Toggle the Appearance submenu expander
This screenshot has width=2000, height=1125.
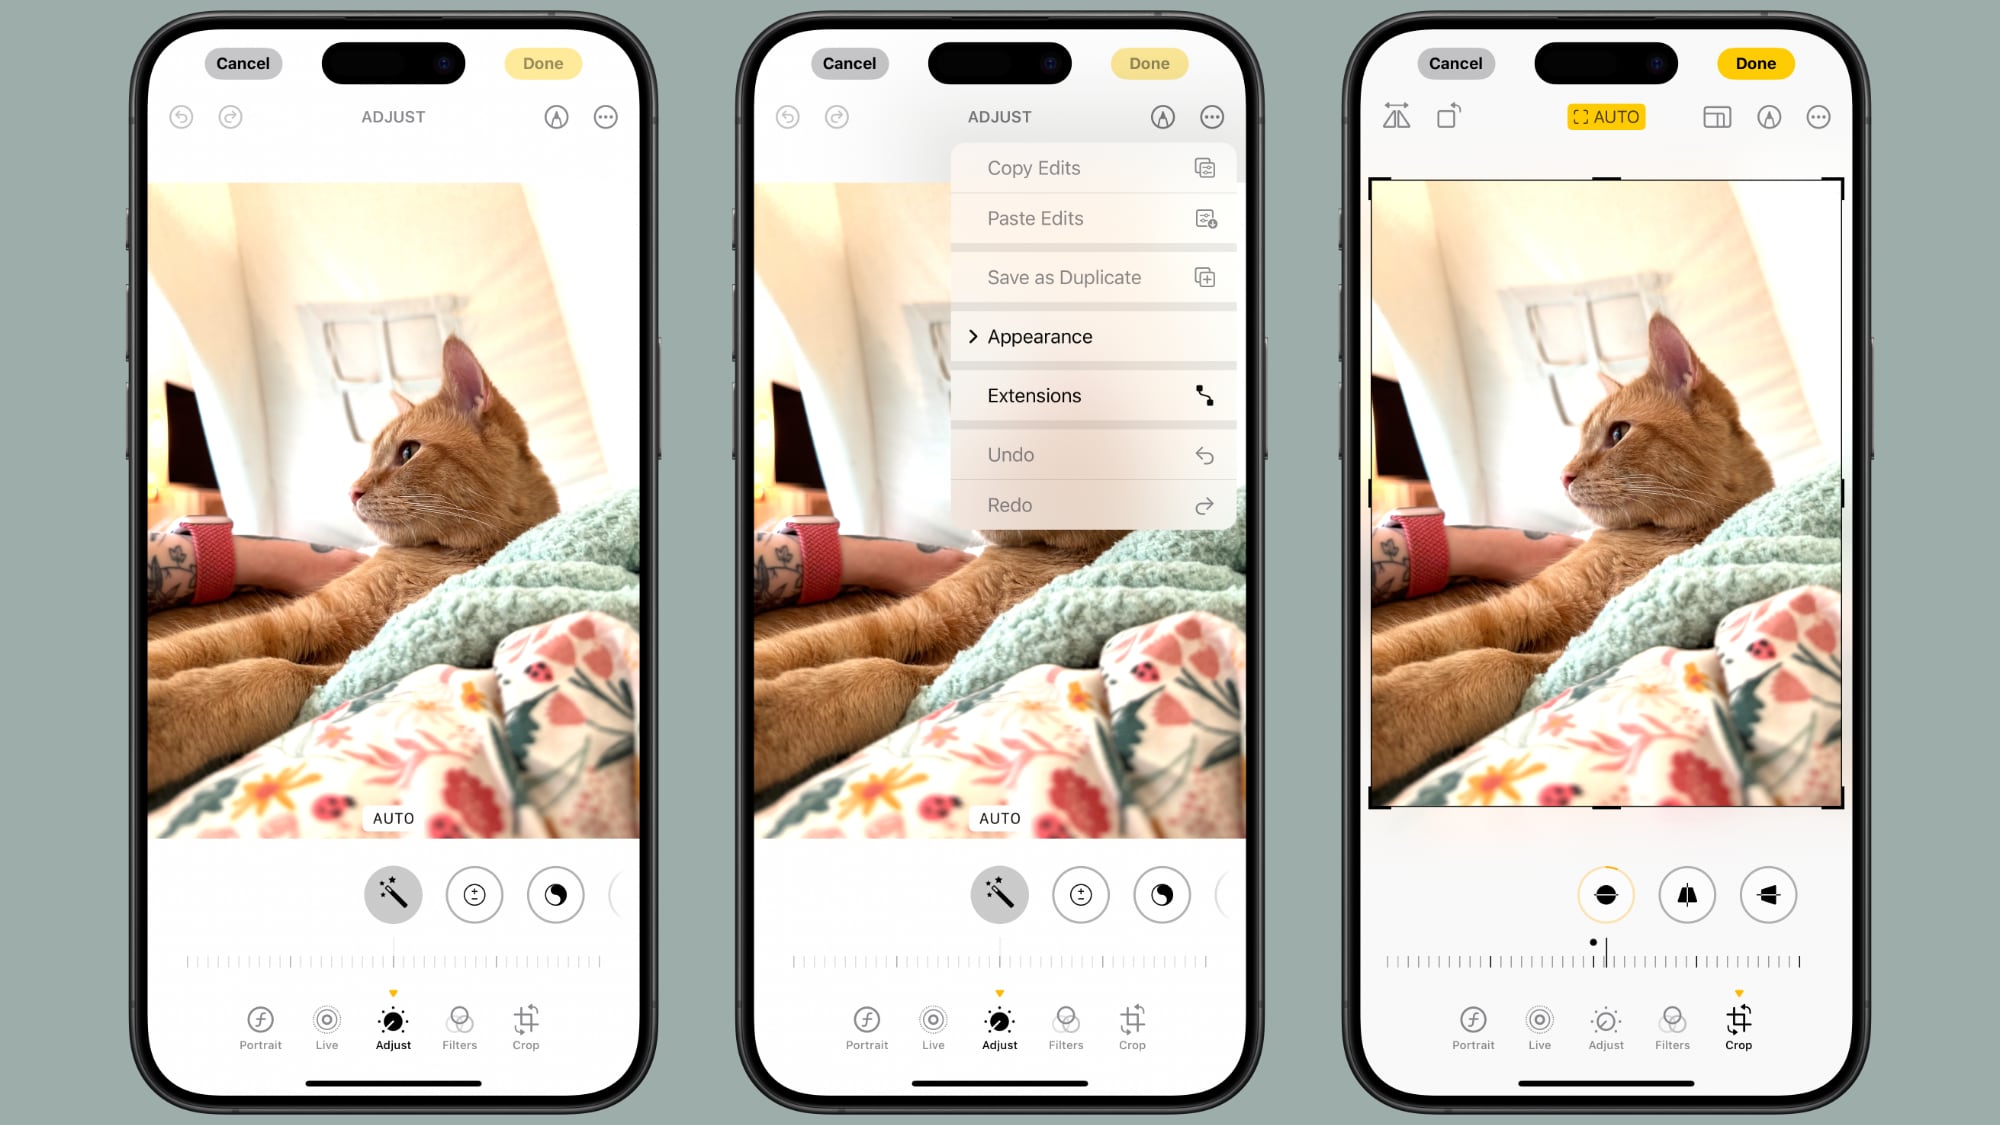tap(973, 335)
